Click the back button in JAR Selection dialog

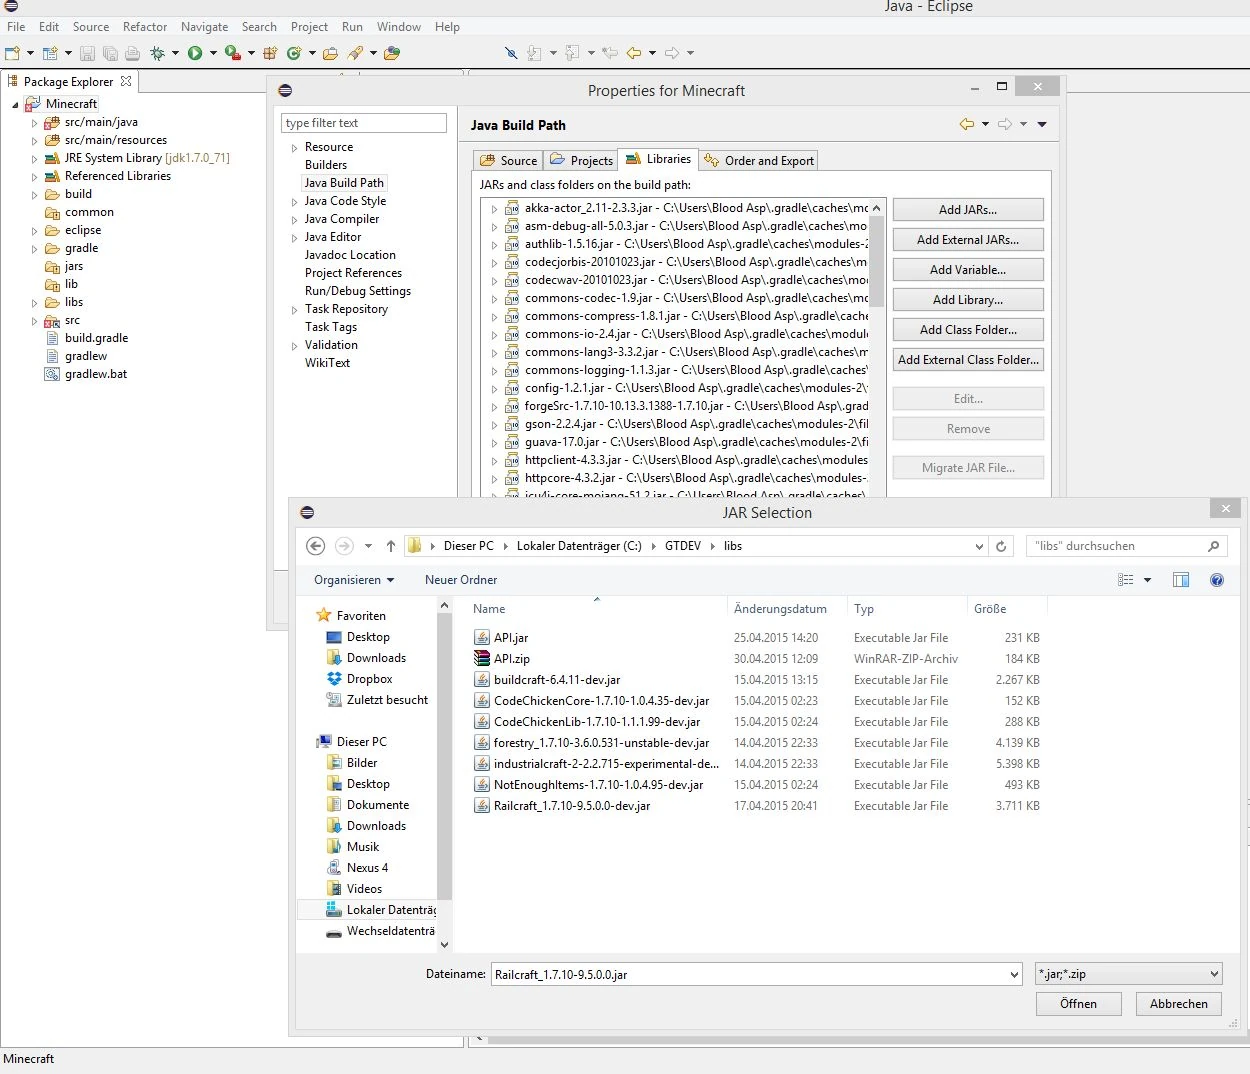pyautogui.click(x=316, y=546)
